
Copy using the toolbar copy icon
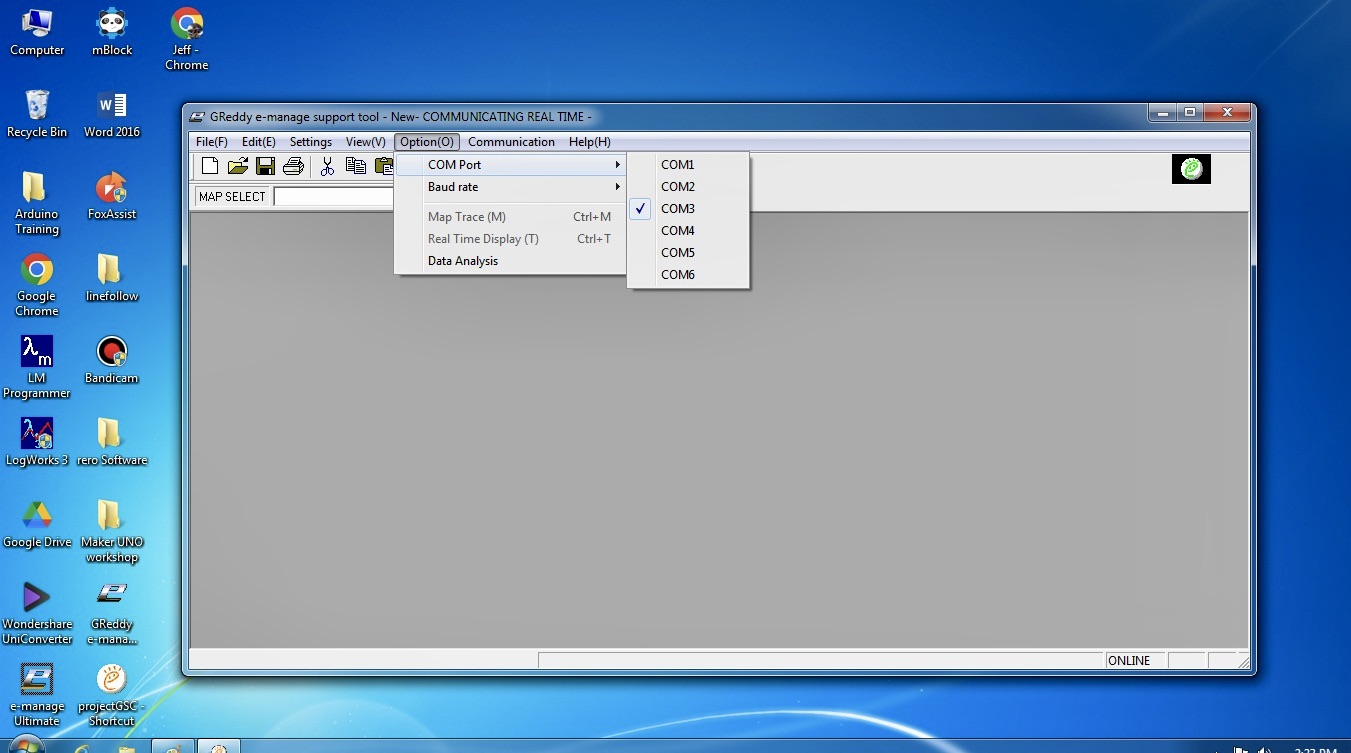(355, 166)
